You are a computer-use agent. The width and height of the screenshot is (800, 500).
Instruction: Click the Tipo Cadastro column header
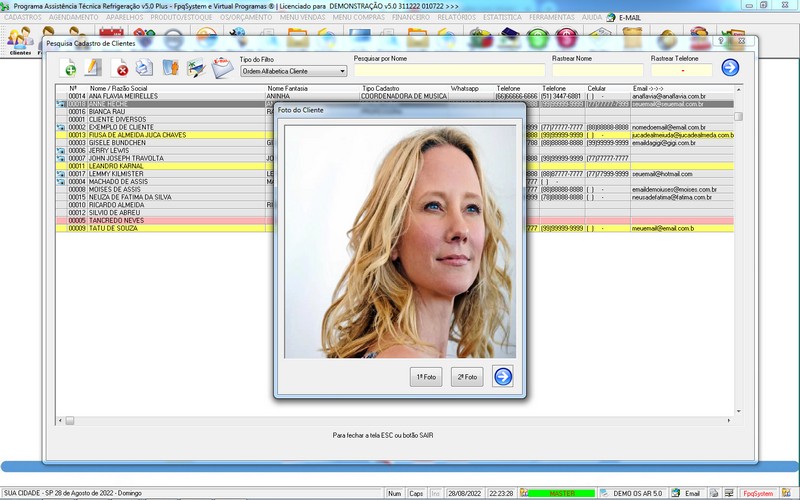[381, 89]
